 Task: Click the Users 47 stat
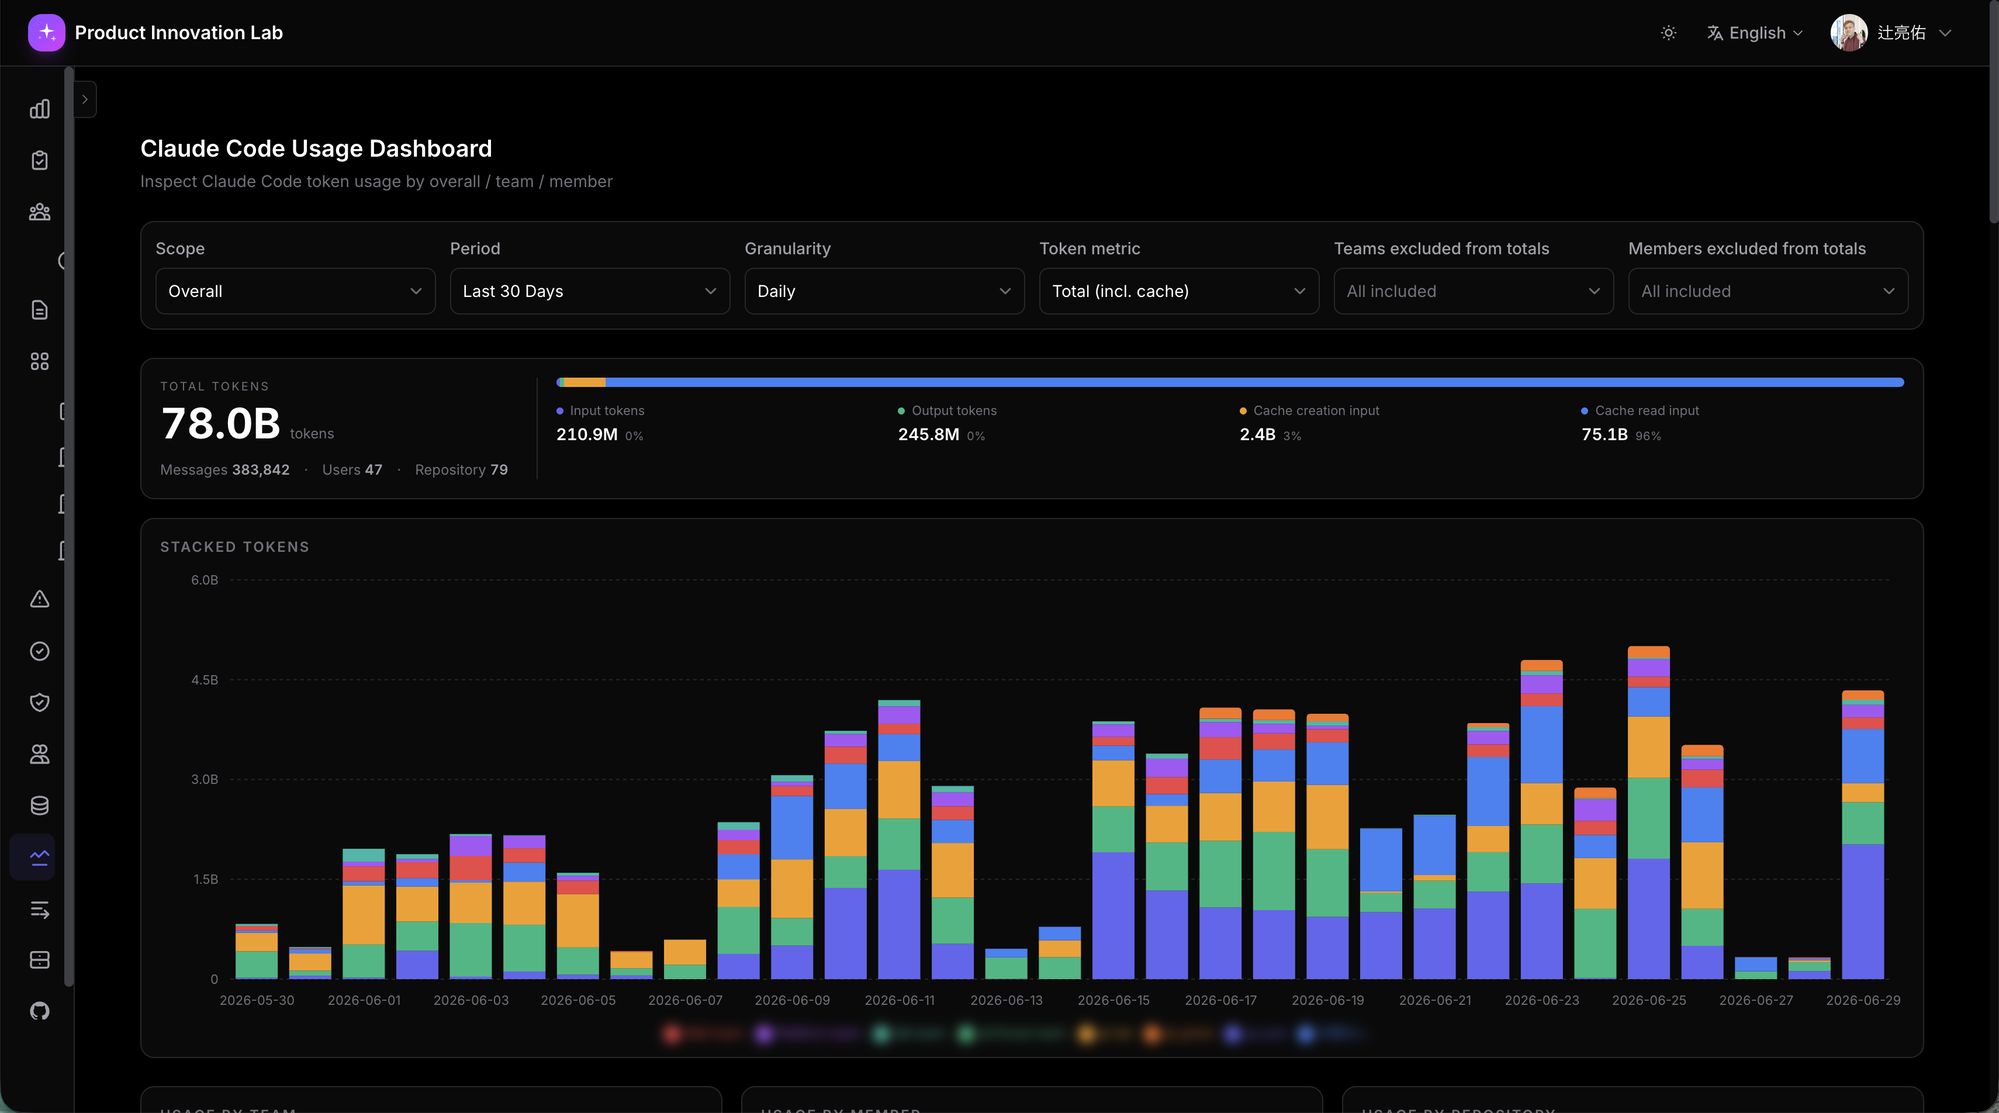pyautogui.click(x=352, y=470)
